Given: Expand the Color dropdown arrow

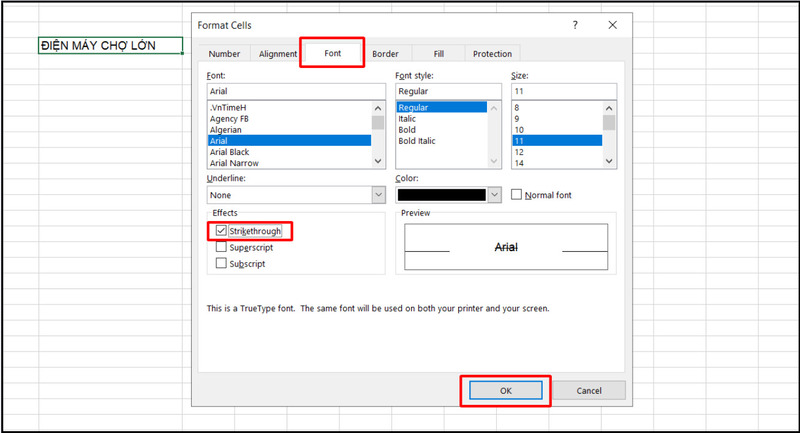Looking at the screenshot, I should 495,195.
